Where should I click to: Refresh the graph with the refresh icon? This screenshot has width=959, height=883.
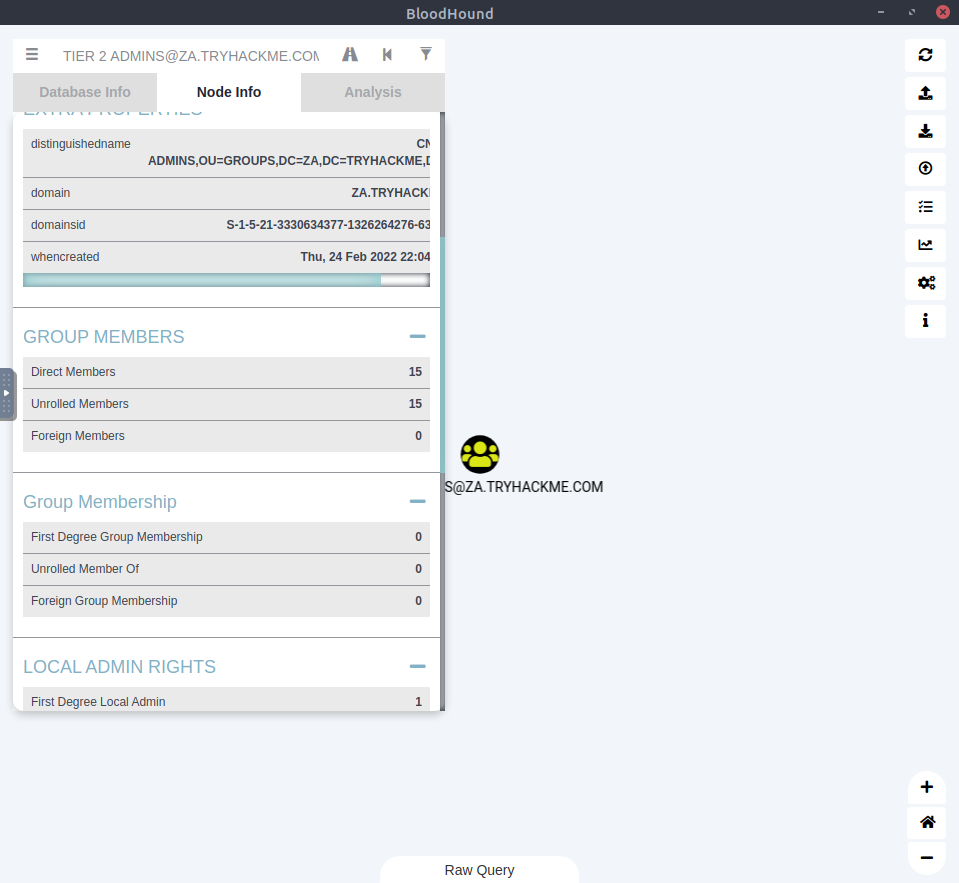tap(925, 55)
